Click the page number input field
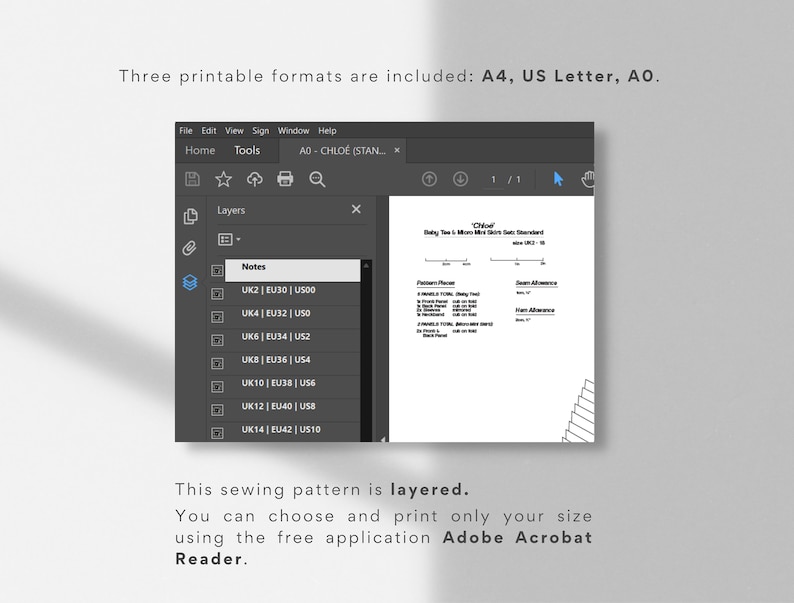The image size is (794, 603). (493, 180)
